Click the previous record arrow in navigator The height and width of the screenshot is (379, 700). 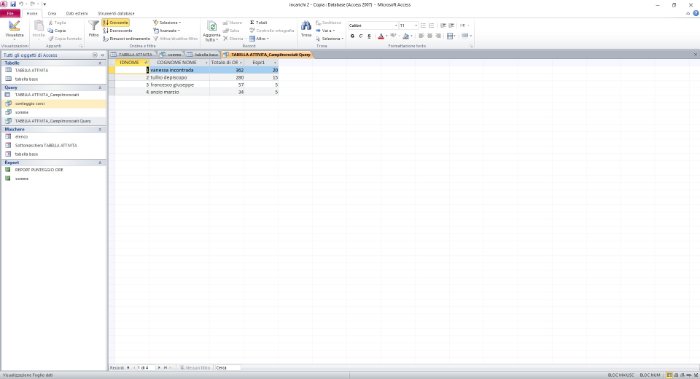click(x=134, y=368)
